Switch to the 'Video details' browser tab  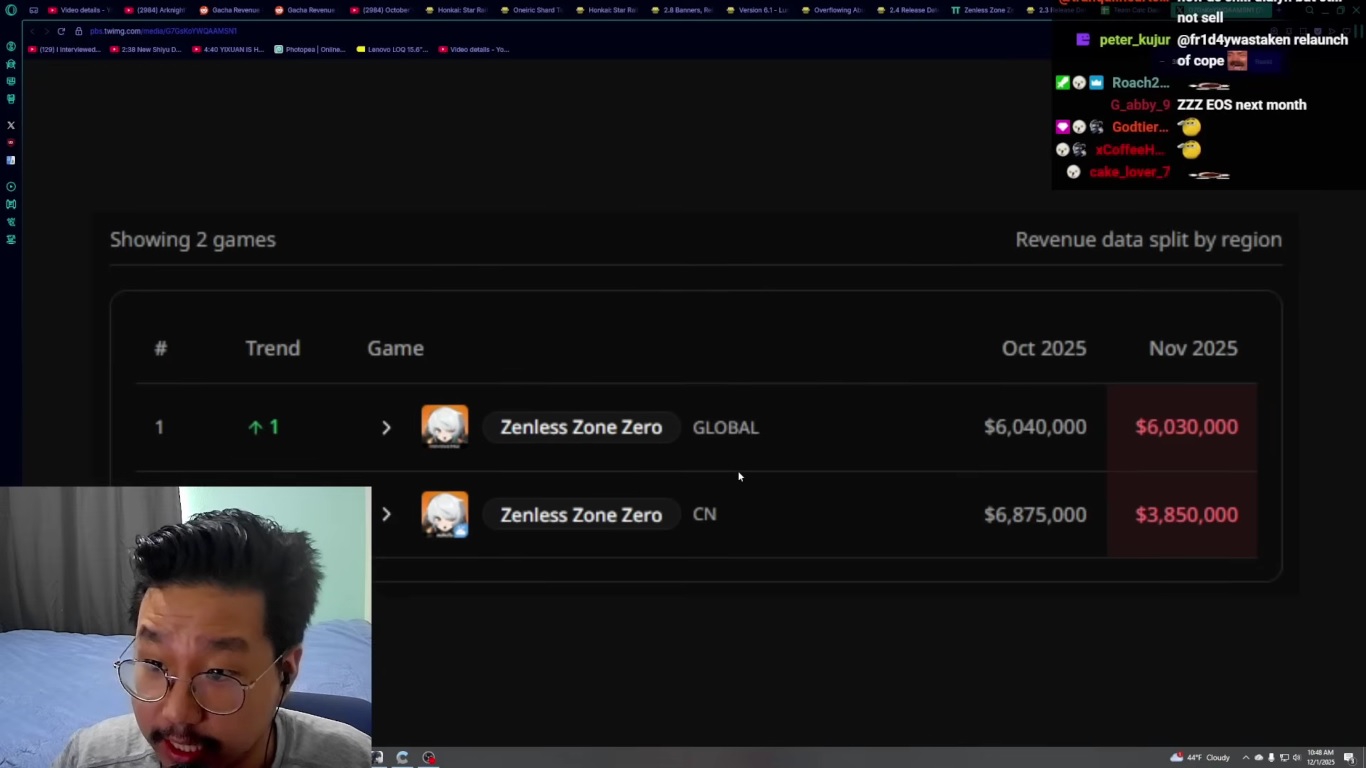pyautogui.click(x=79, y=10)
